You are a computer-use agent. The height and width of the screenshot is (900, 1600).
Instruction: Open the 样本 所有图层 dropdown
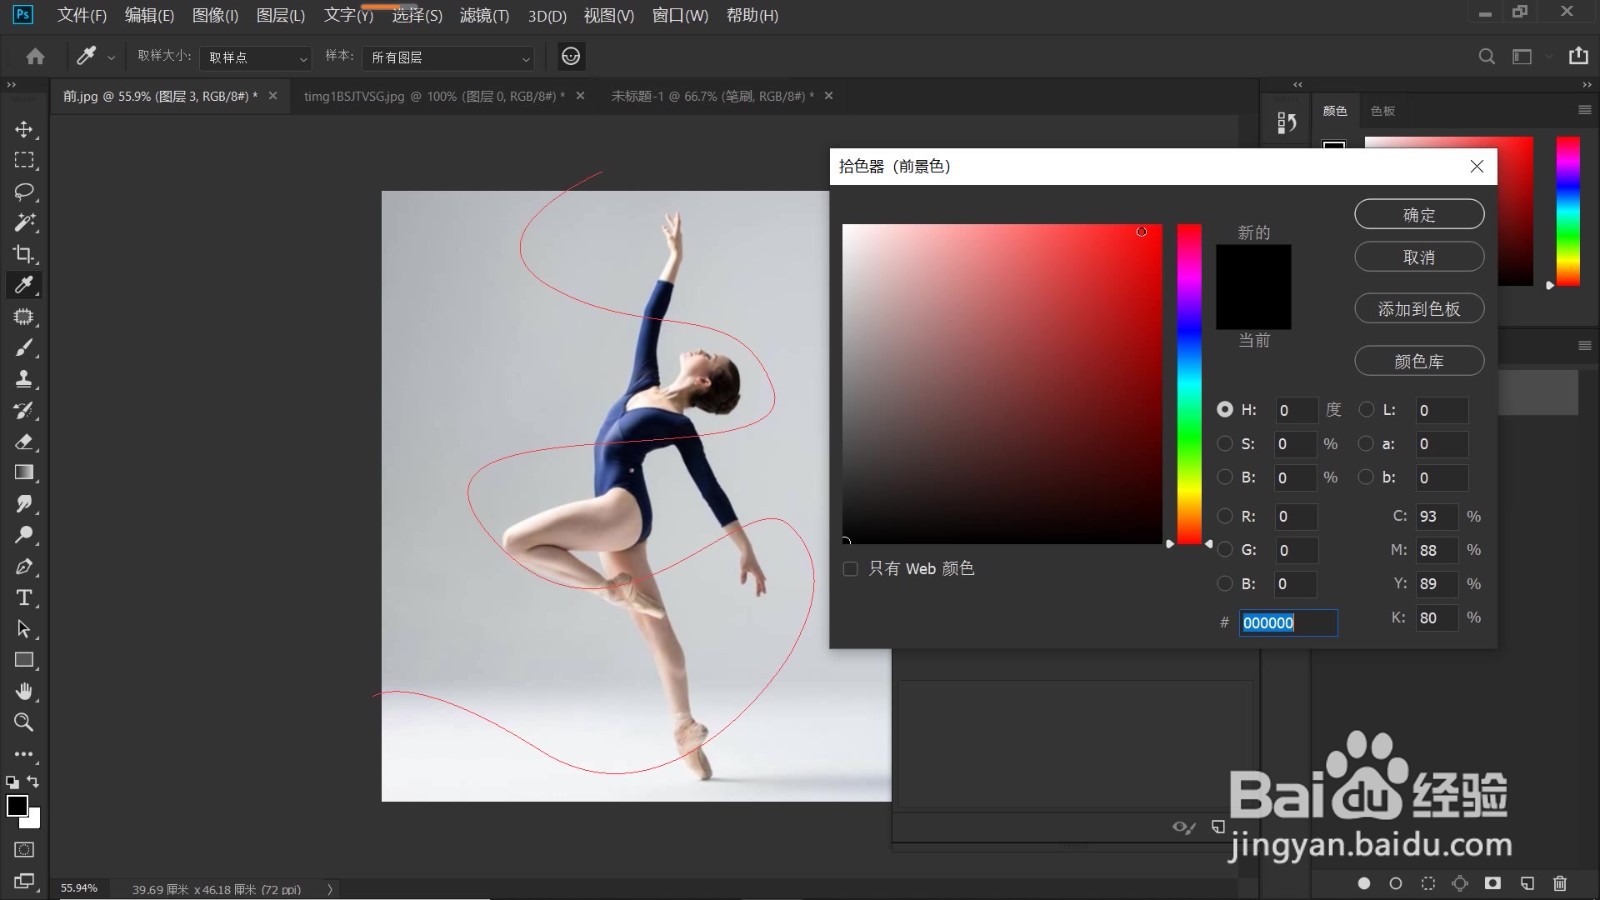[x=448, y=58]
